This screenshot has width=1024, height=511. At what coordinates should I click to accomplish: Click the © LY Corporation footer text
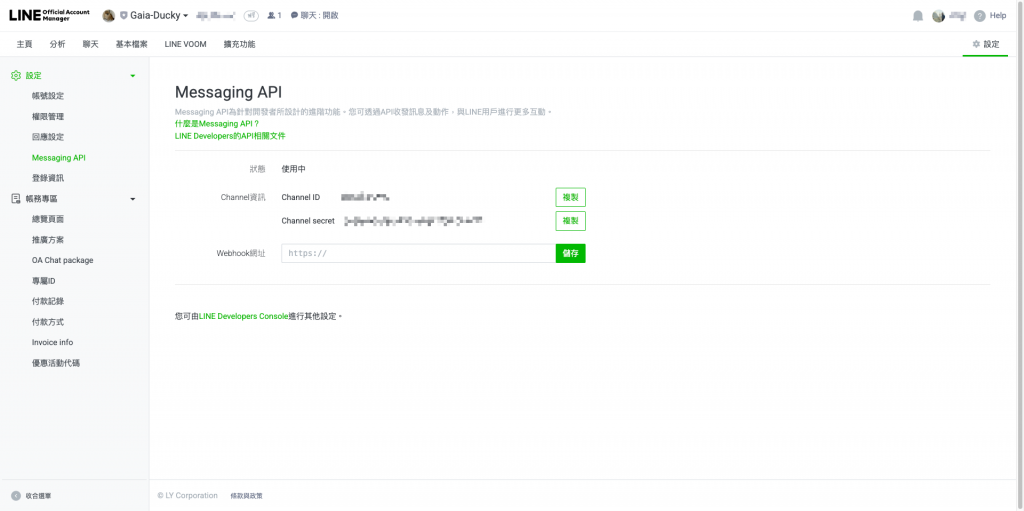pos(187,496)
